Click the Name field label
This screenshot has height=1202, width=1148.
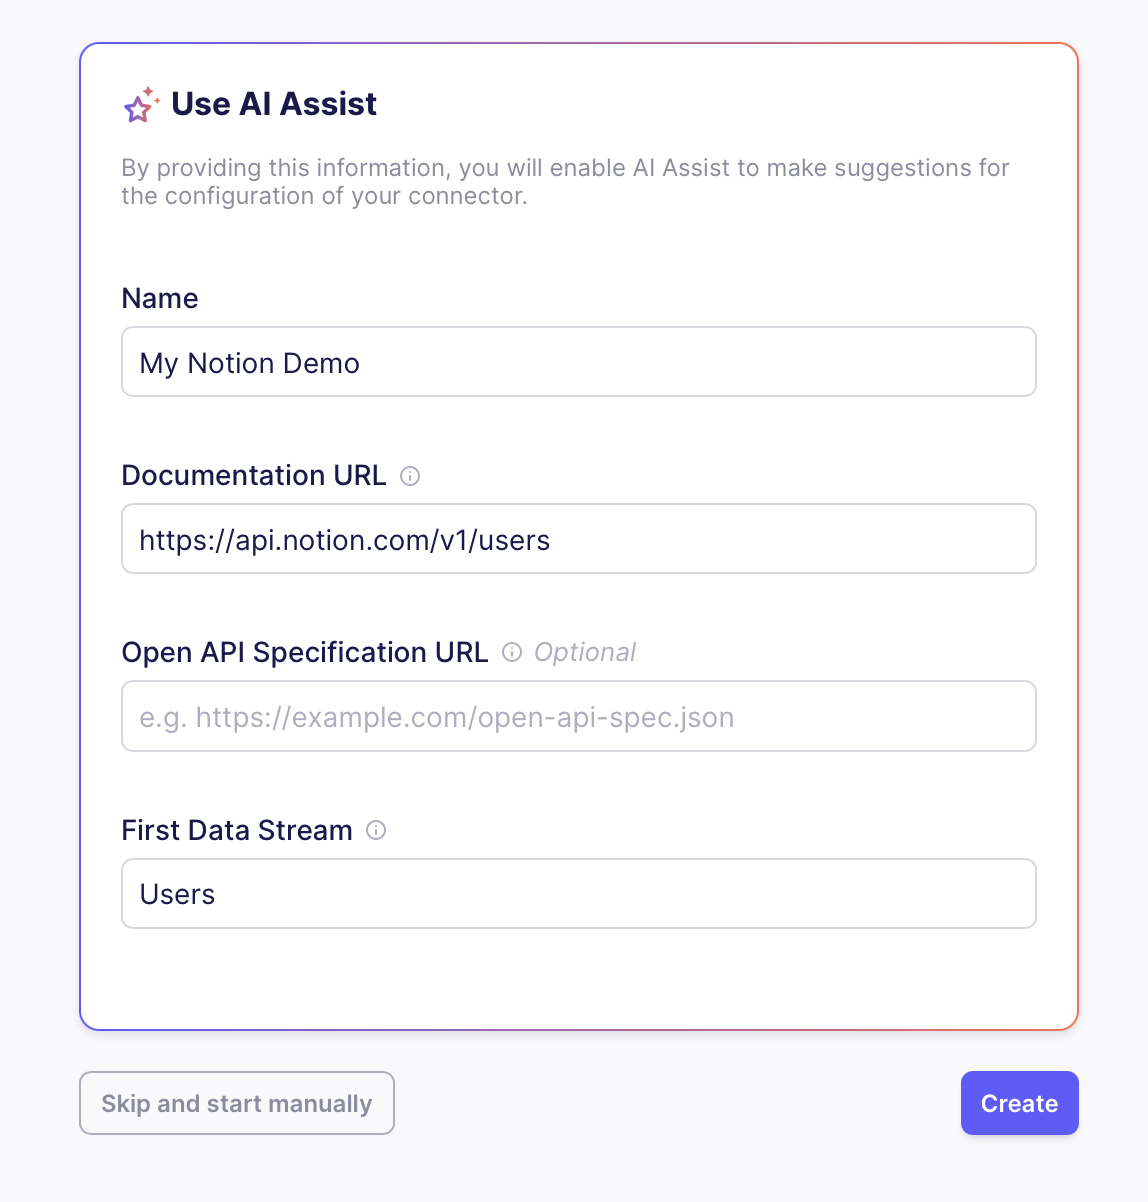click(159, 297)
